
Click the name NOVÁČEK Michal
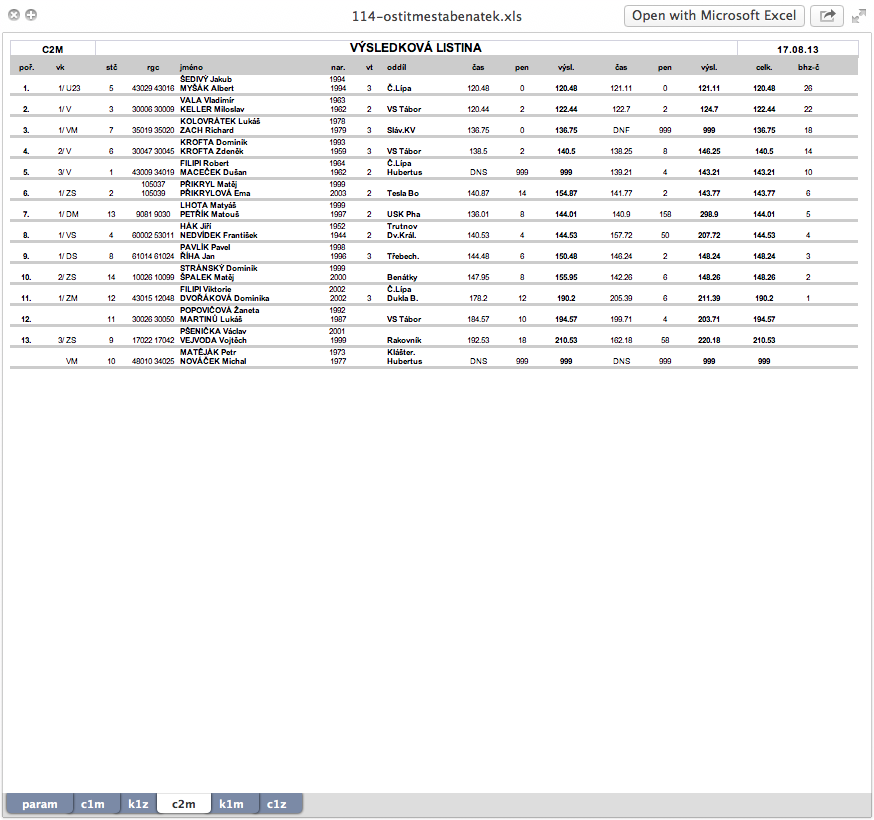coord(213,361)
